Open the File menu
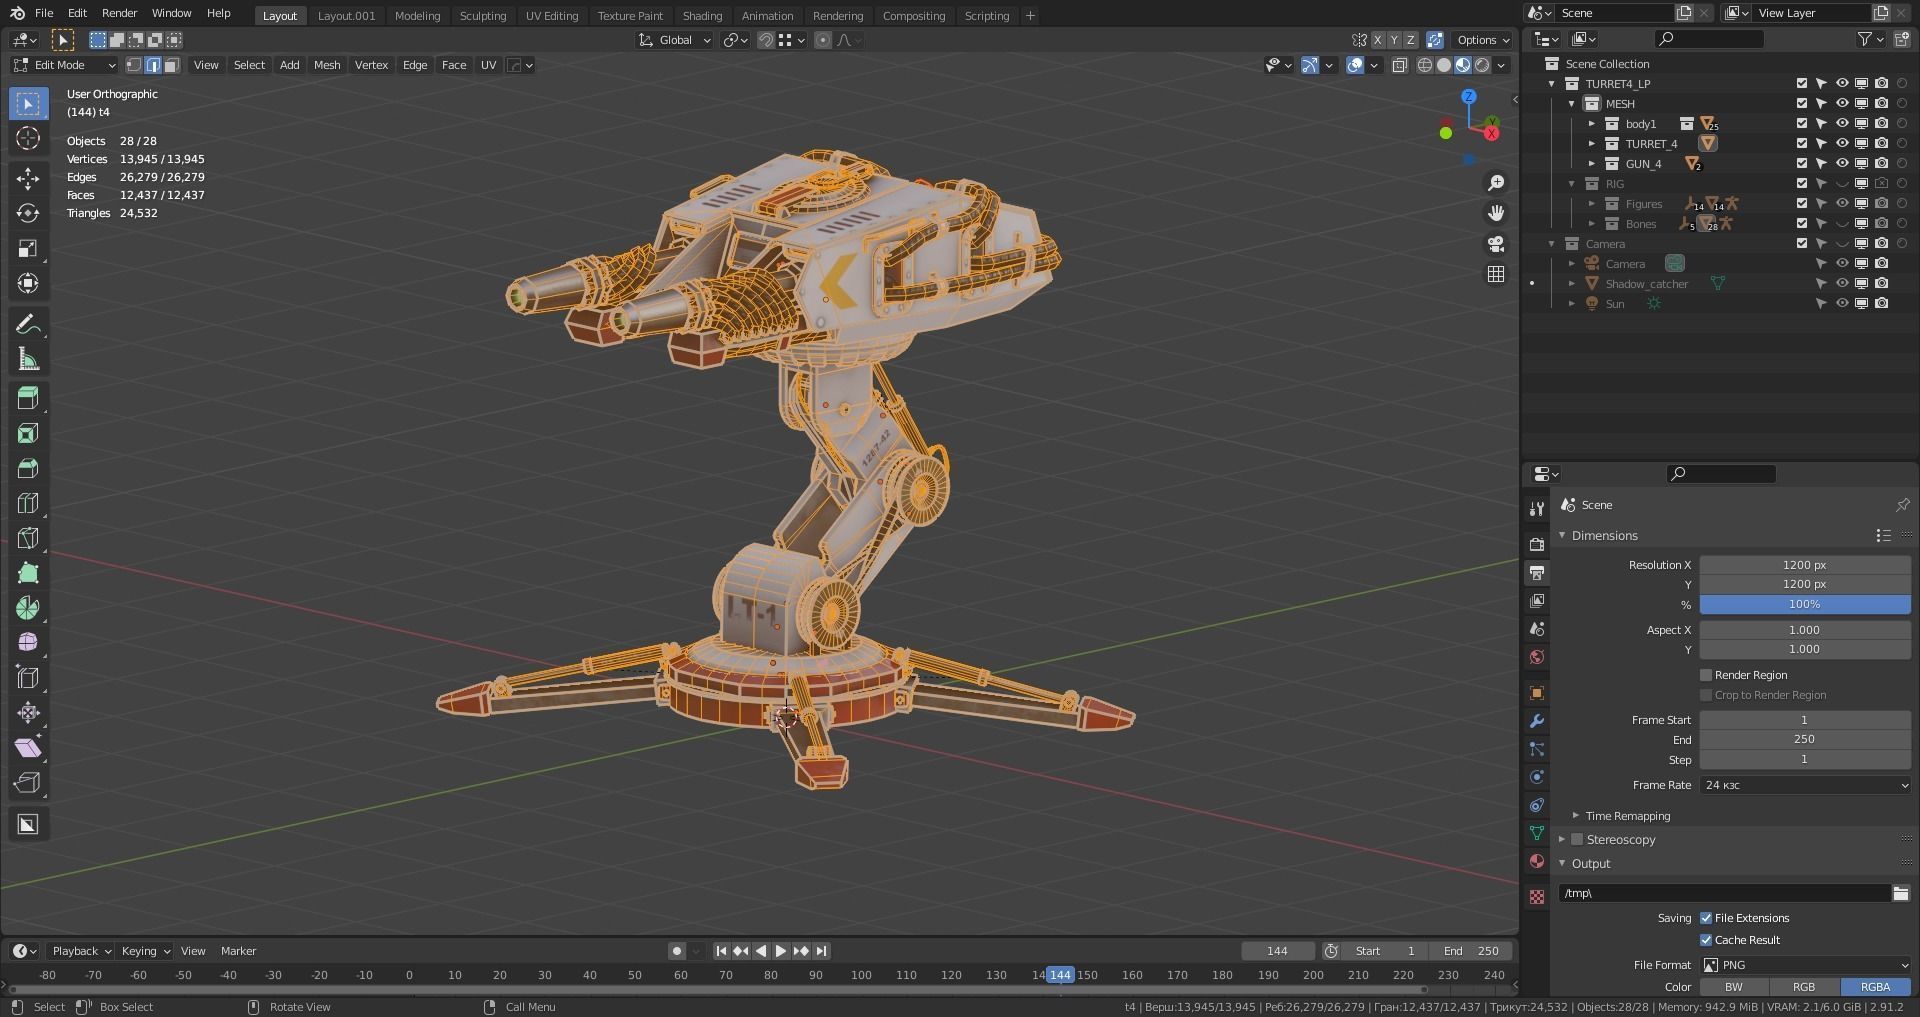This screenshot has height=1017, width=1920. point(44,13)
